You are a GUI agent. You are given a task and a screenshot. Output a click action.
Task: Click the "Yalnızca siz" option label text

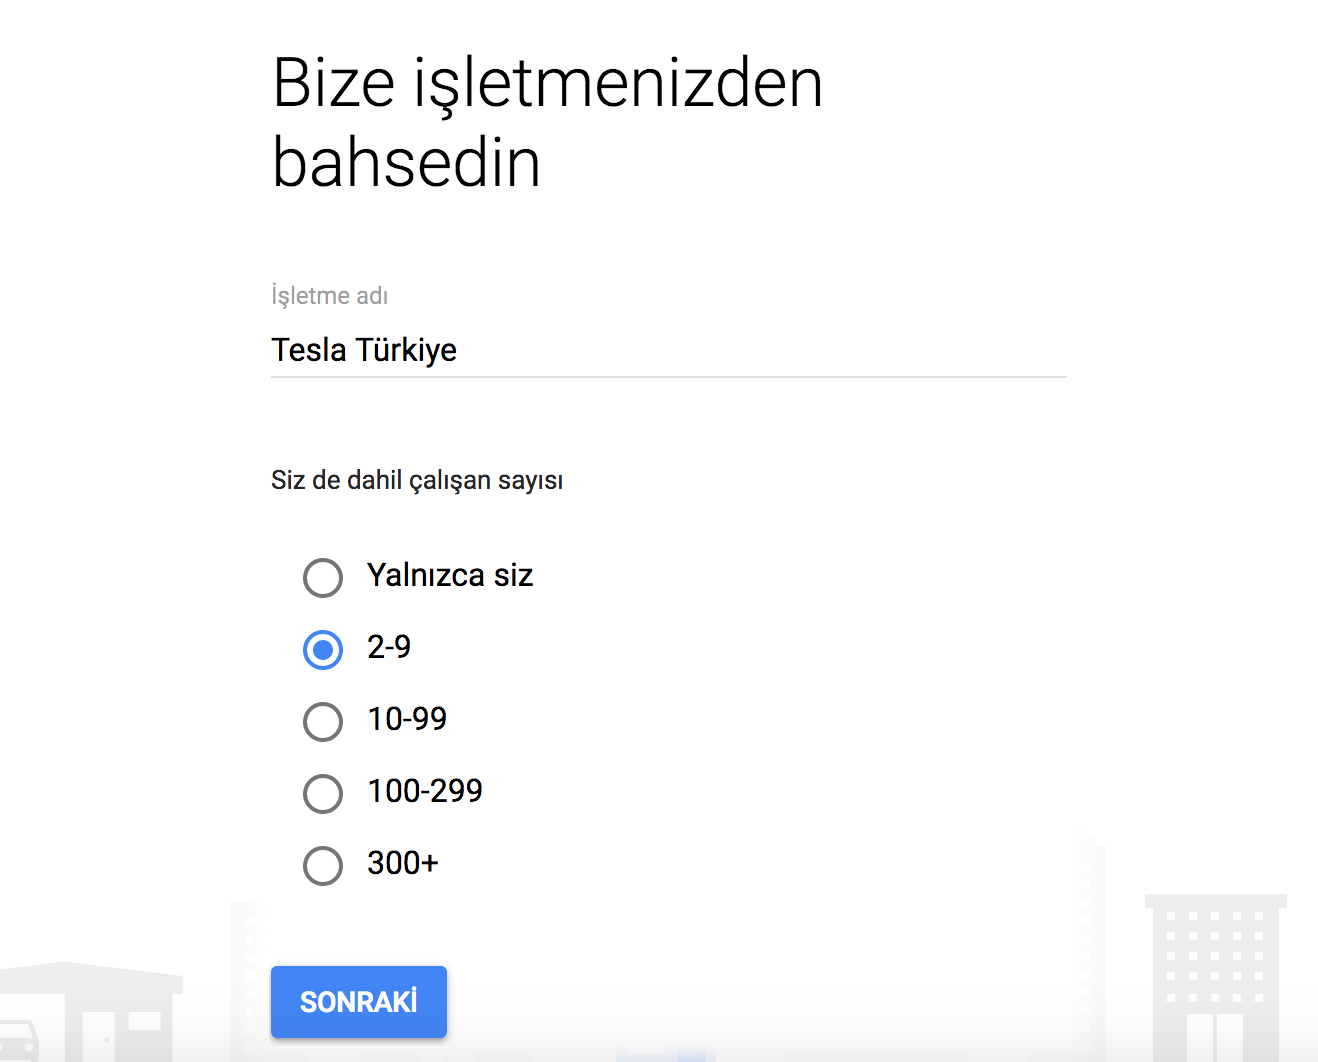[450, 576]
